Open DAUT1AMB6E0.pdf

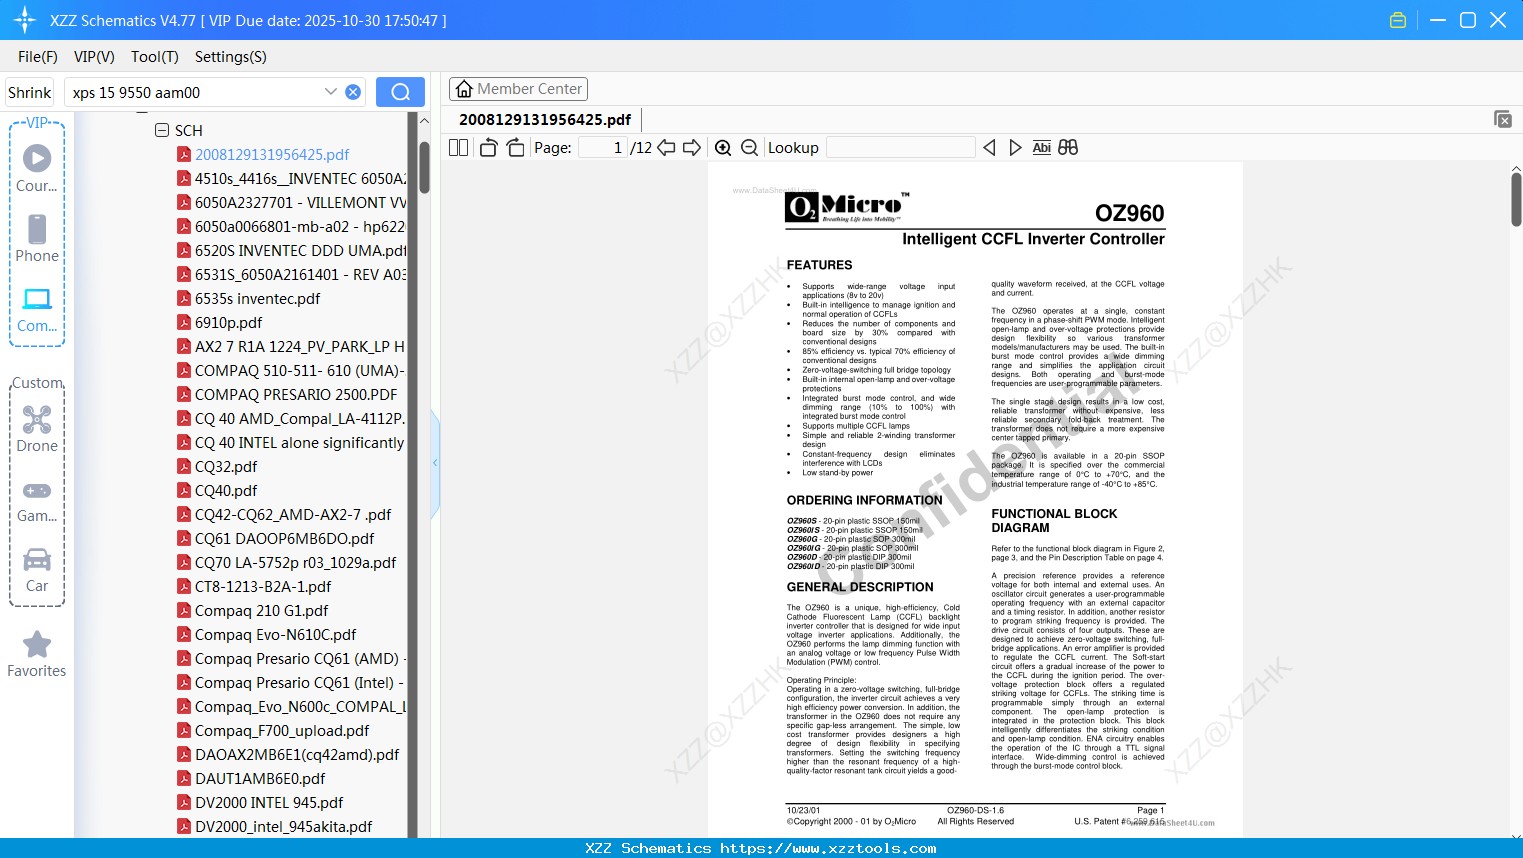coord(260,778)
